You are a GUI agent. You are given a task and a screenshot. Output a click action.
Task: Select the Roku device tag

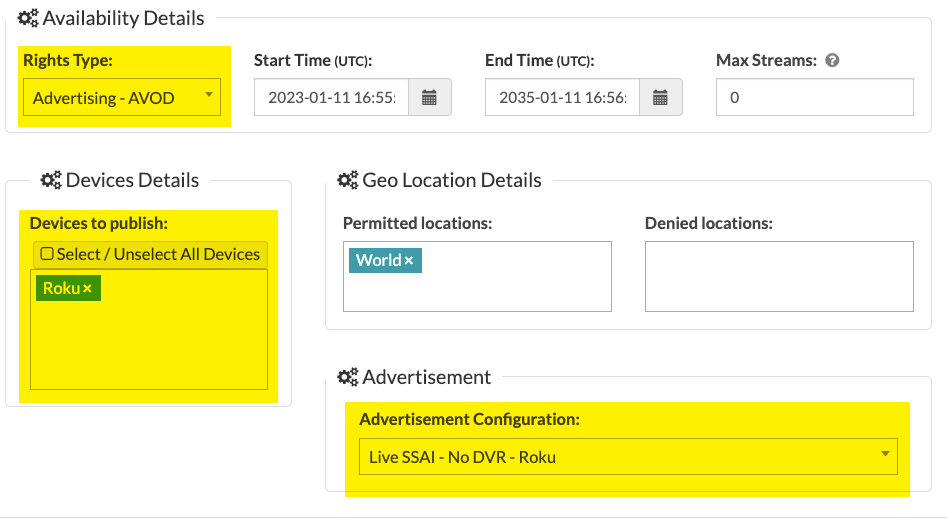(x=60, y=289)
